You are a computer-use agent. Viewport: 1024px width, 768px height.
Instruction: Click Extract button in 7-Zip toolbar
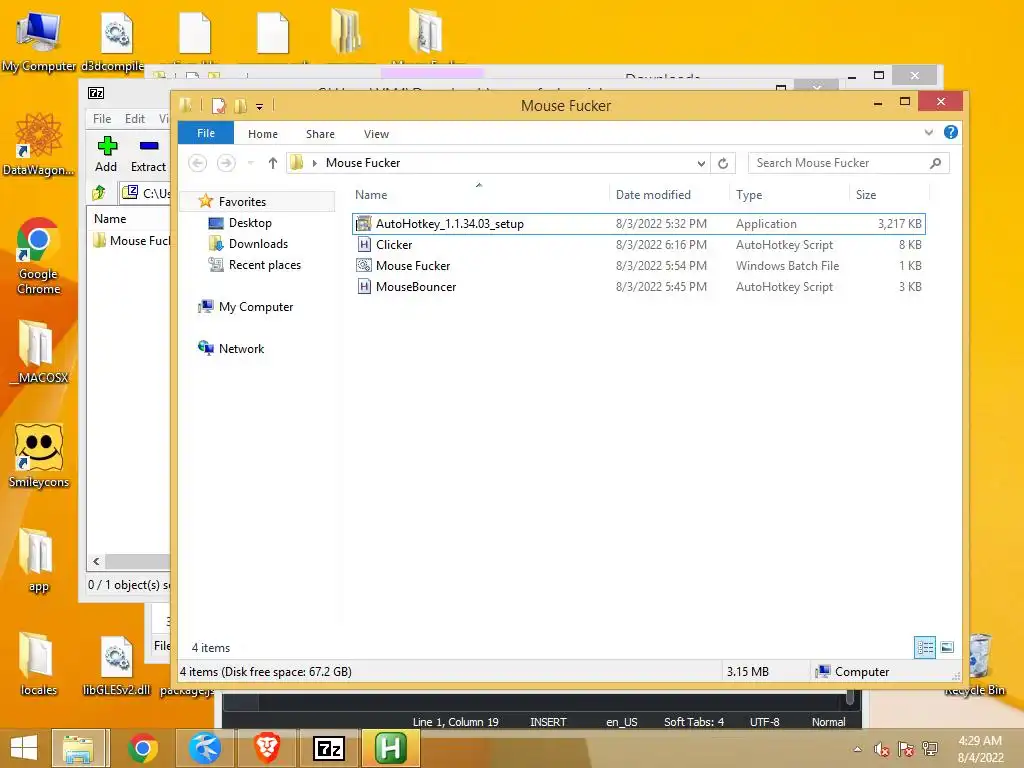tap(148, 154)
